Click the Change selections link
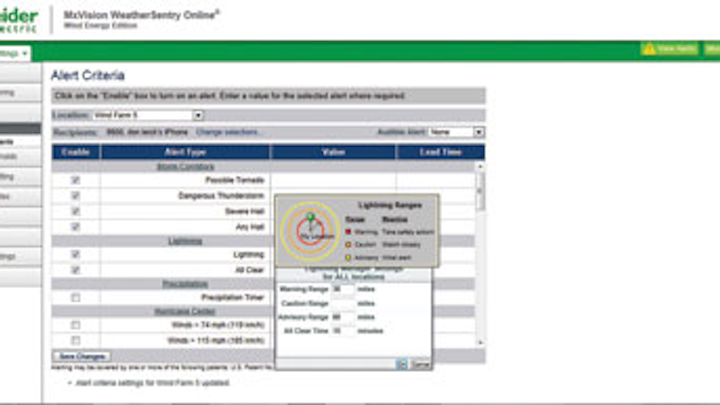Viewport: 720px width, 405px height. [x=227, y=132]
